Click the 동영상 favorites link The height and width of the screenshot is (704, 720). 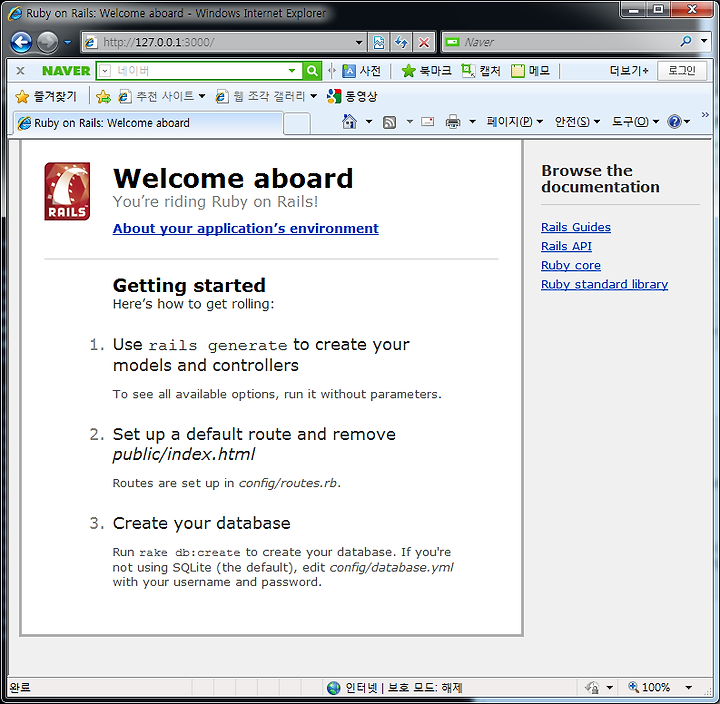pyautogui.click(x=352, y=96)
